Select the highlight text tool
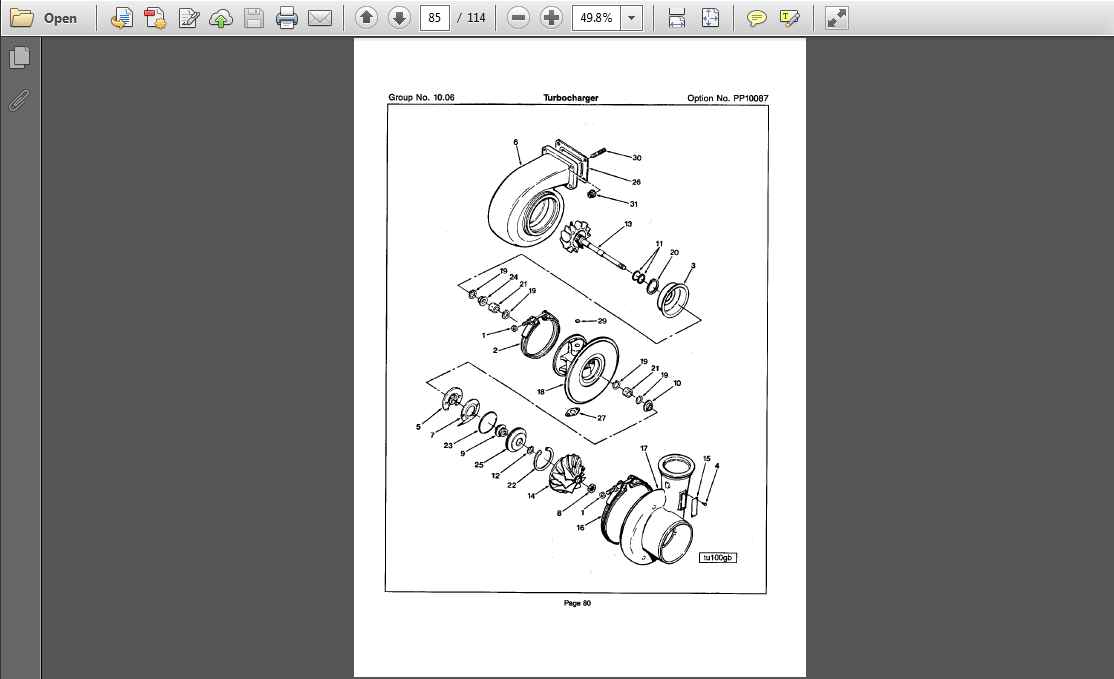The height and width of the screenshot is (679, 1114). pyautogui.click(x=789, y=18)
